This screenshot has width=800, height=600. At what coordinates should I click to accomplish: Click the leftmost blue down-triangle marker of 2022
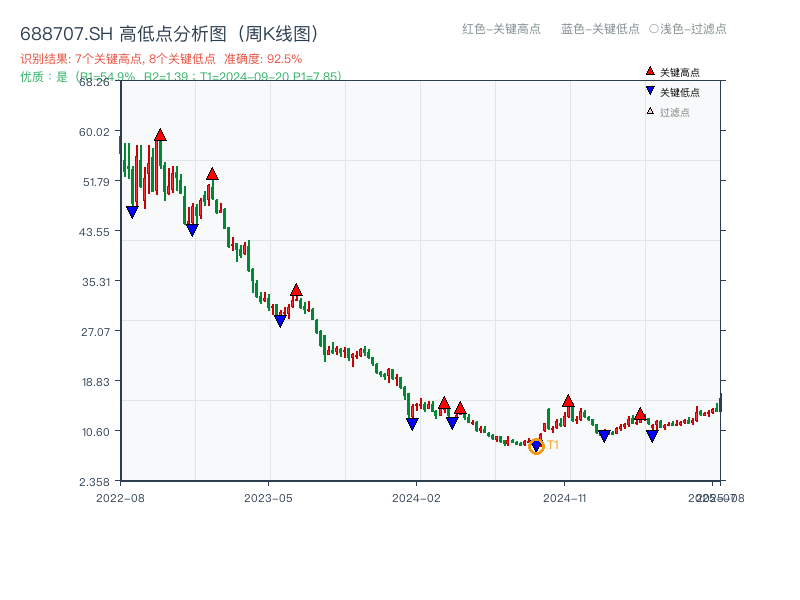coord(132,211)
